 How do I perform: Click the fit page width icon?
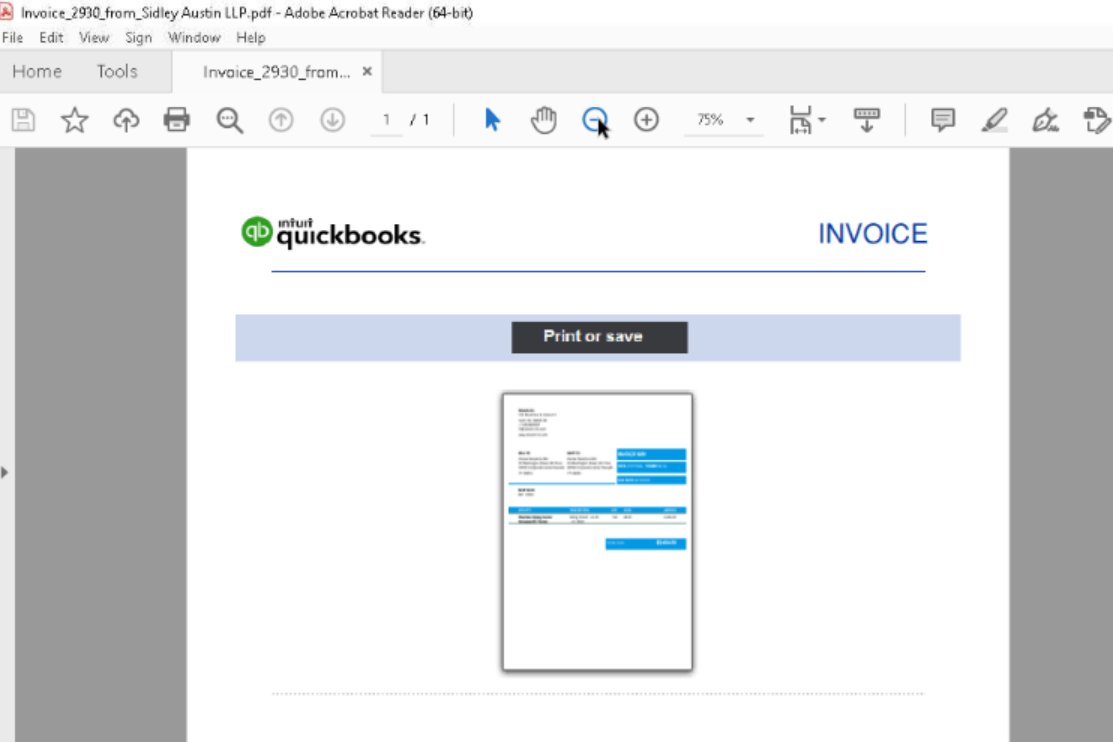tap(801, 119)
